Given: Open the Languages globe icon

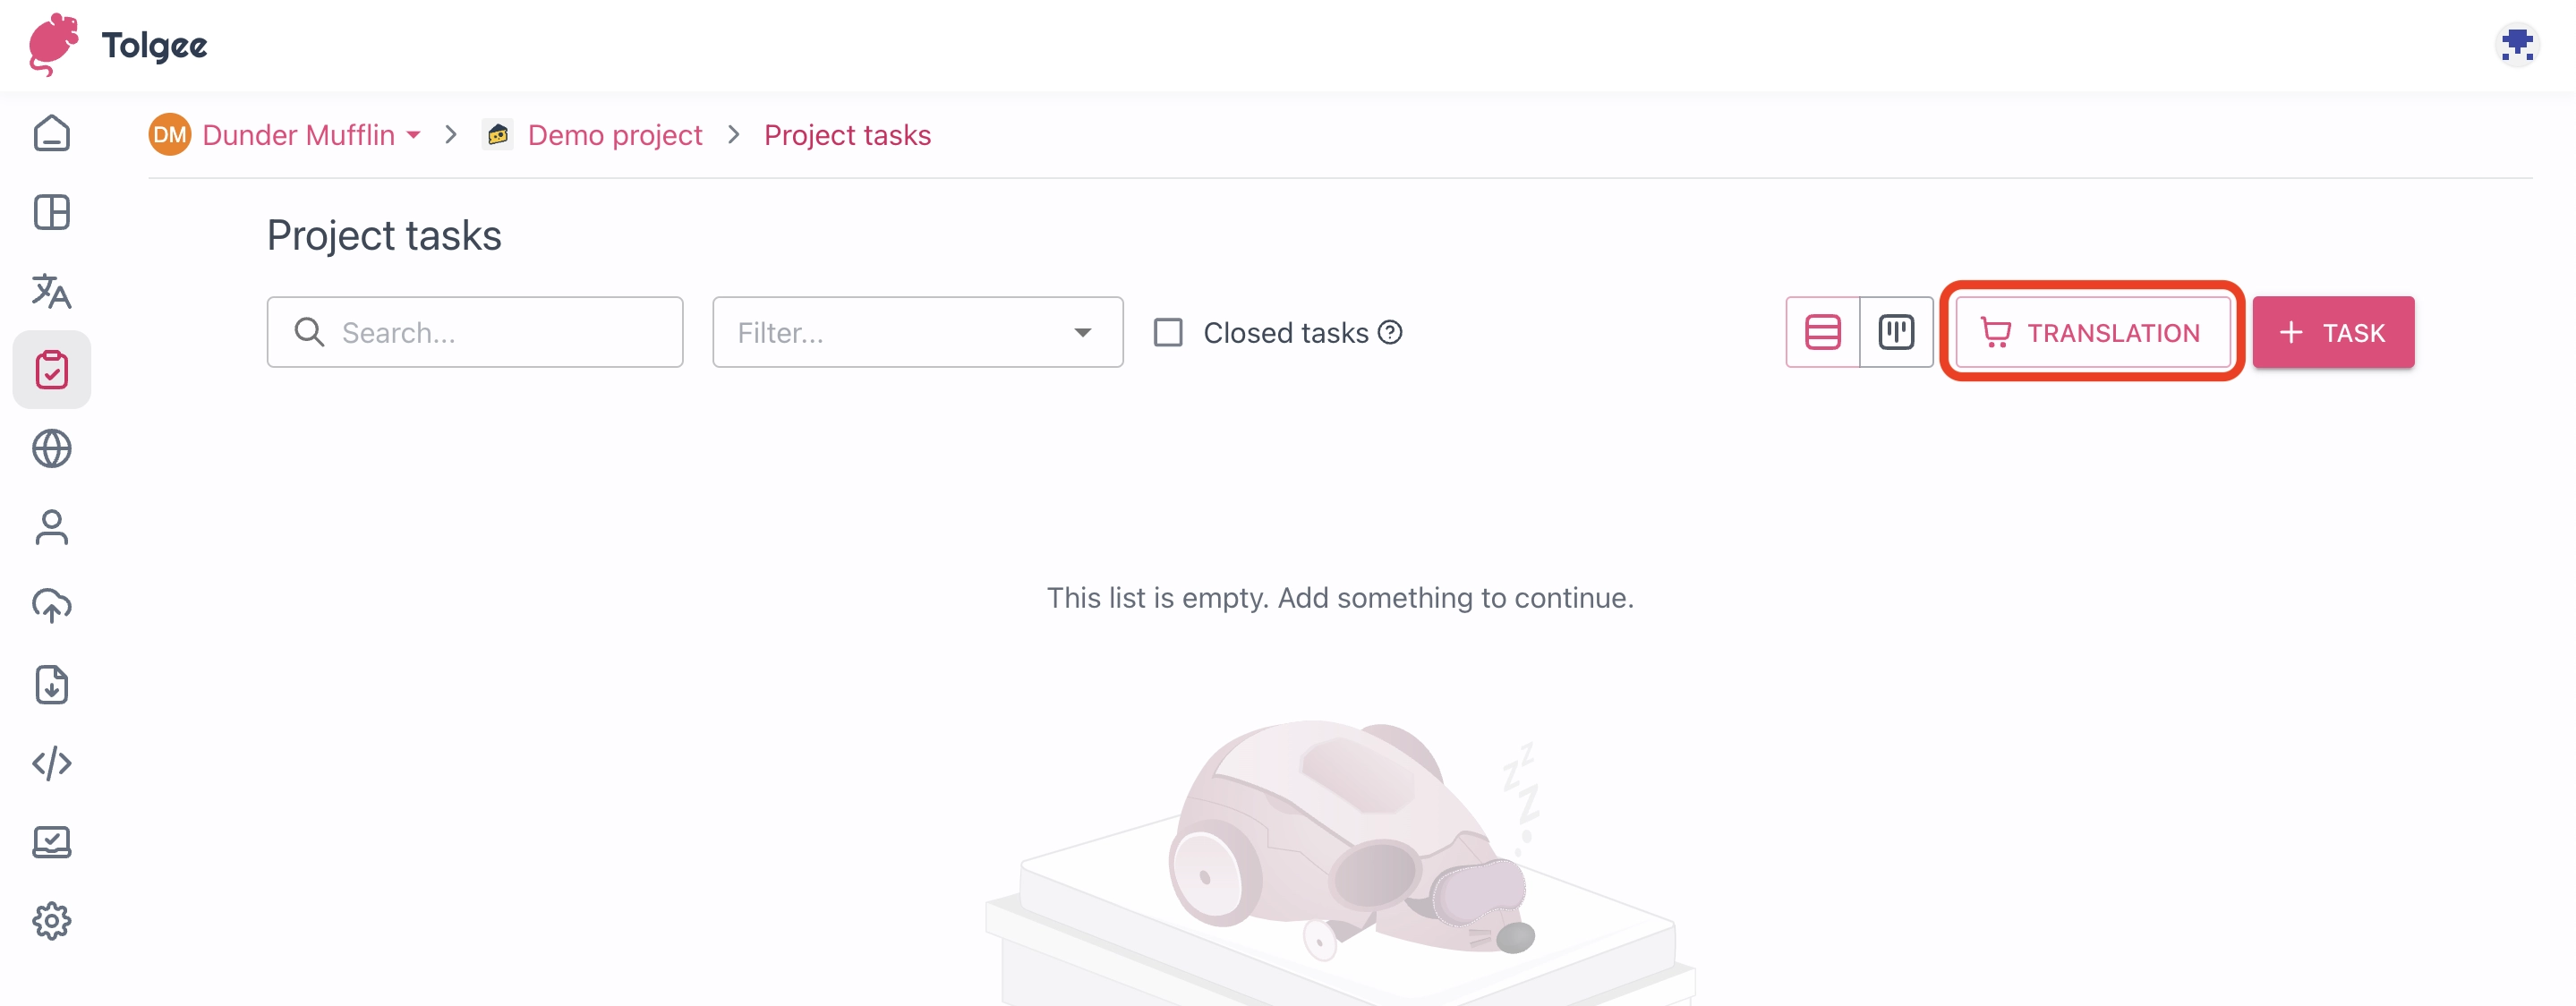Looking at the screenshot, I should pyautogui.click(x=51, y=448).
